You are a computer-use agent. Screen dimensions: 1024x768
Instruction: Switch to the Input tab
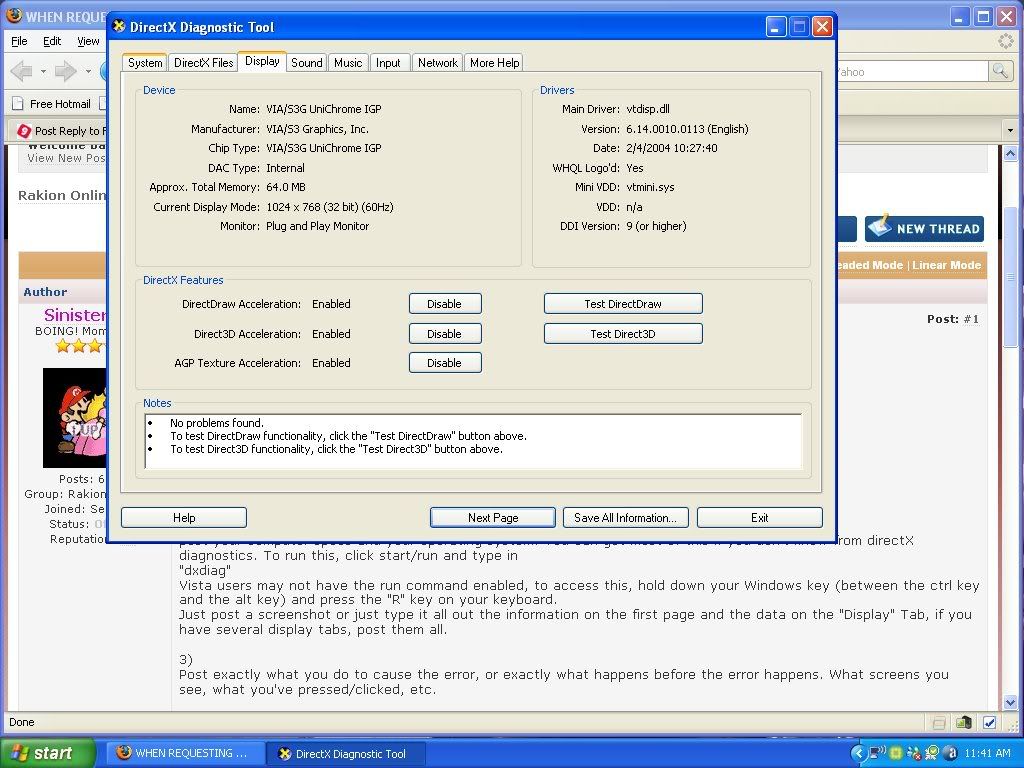388,63
